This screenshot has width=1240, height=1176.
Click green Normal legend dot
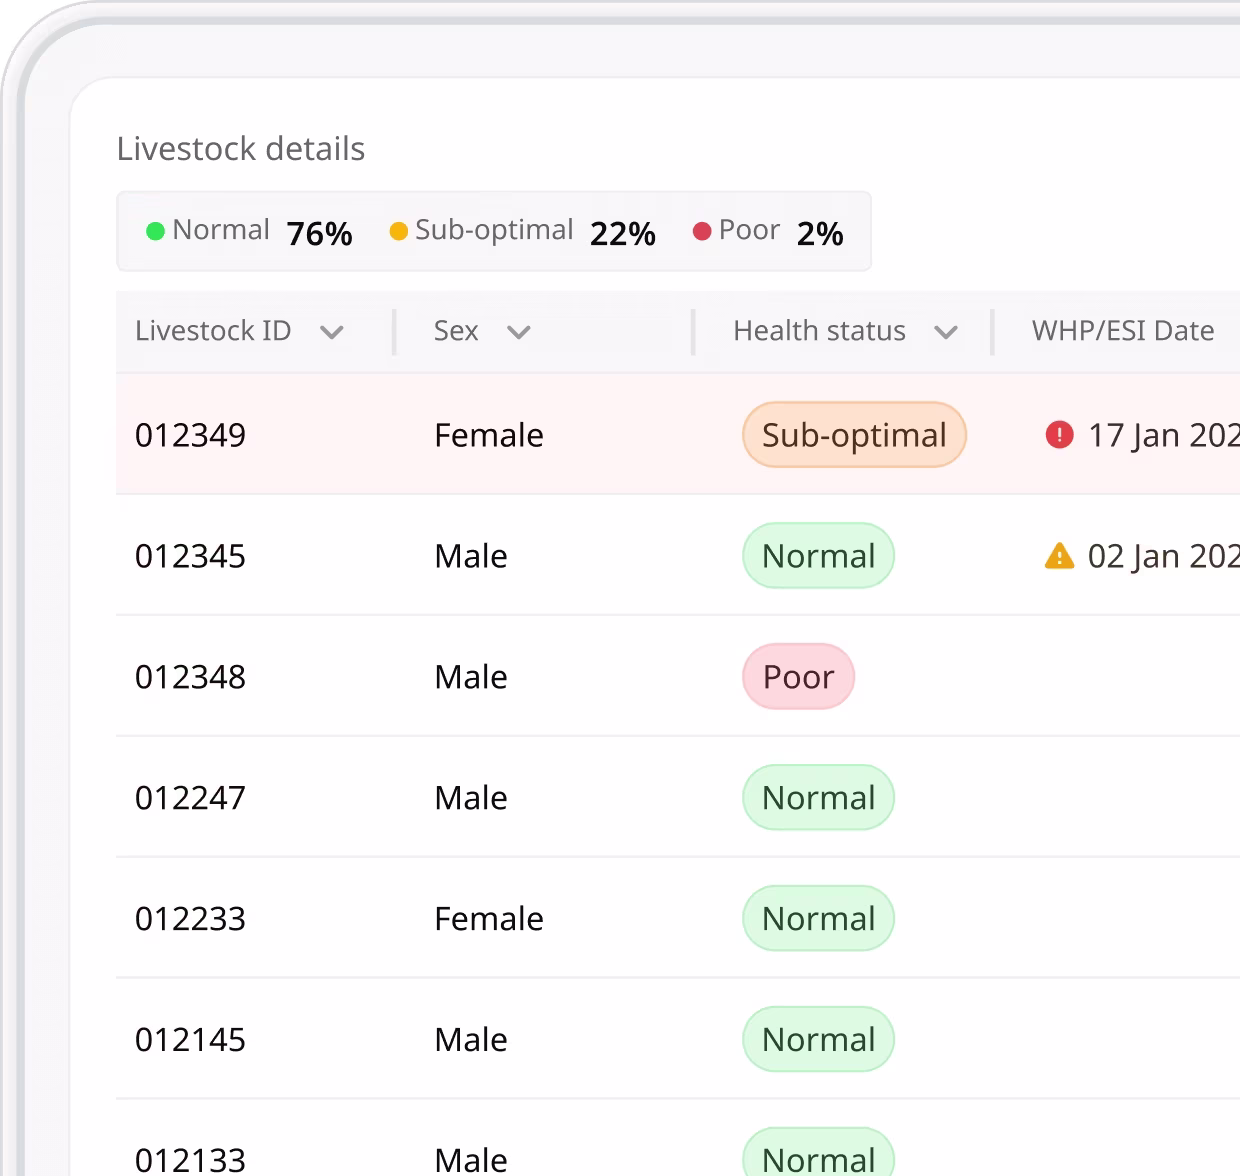coord(155,231)
